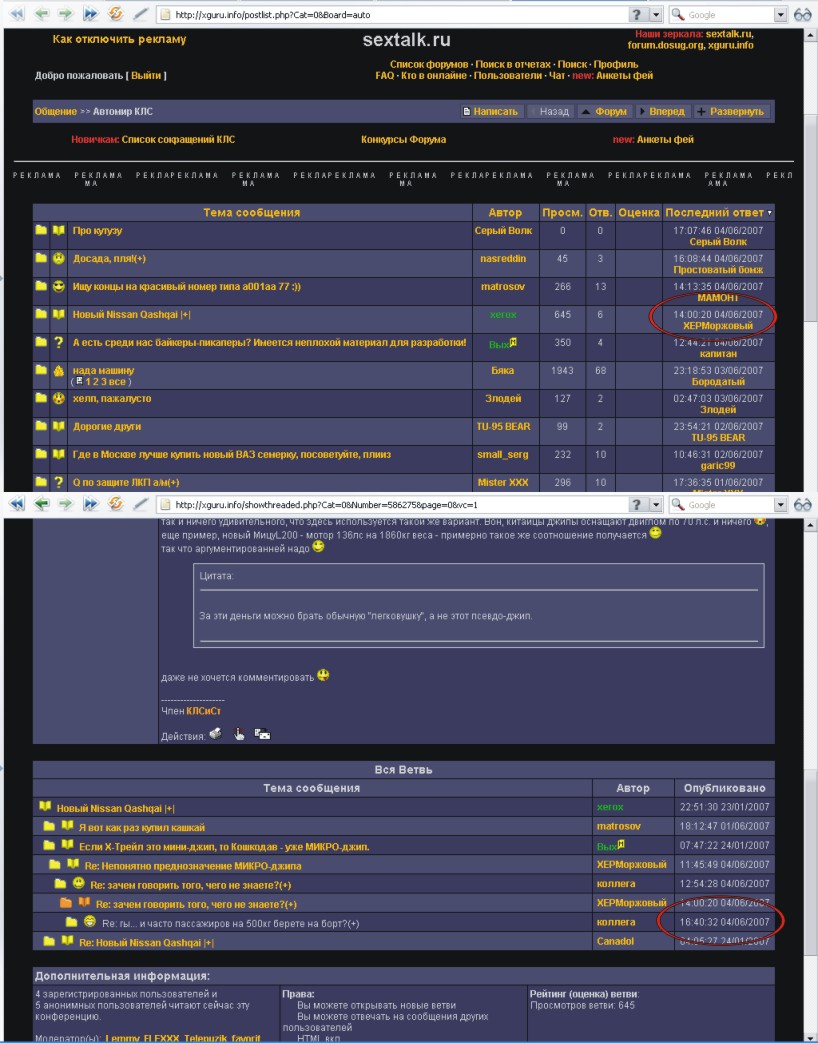Click the question mark icon beside the байкеры-пикаперы topic
Screen dimensions: 818x1043
pyautogui.click(x=58, y=342)
